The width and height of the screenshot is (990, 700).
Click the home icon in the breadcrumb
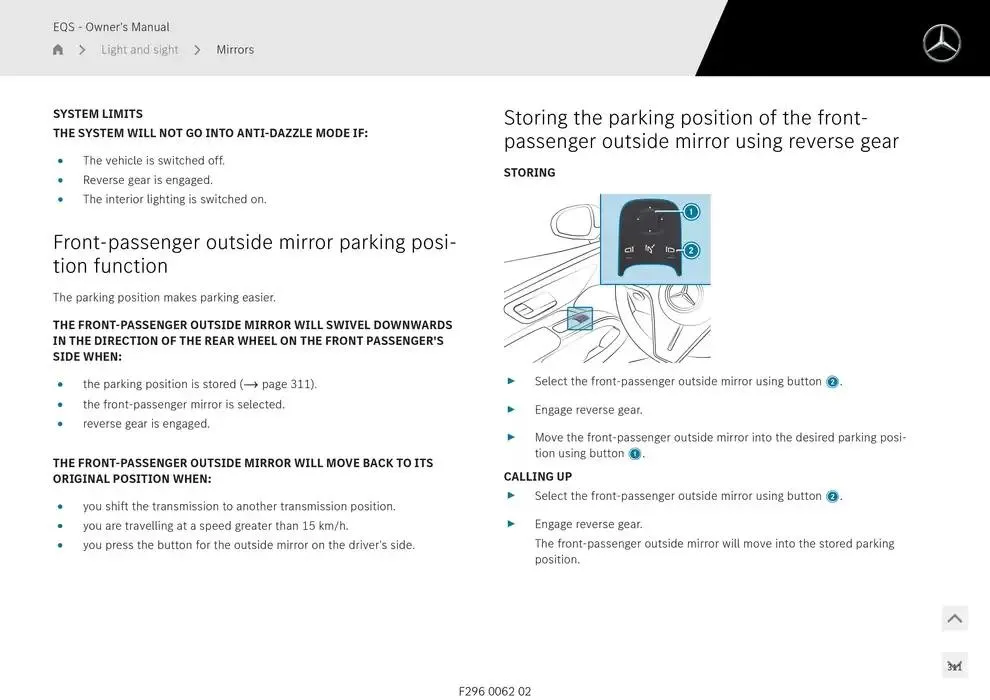point(57,49)
